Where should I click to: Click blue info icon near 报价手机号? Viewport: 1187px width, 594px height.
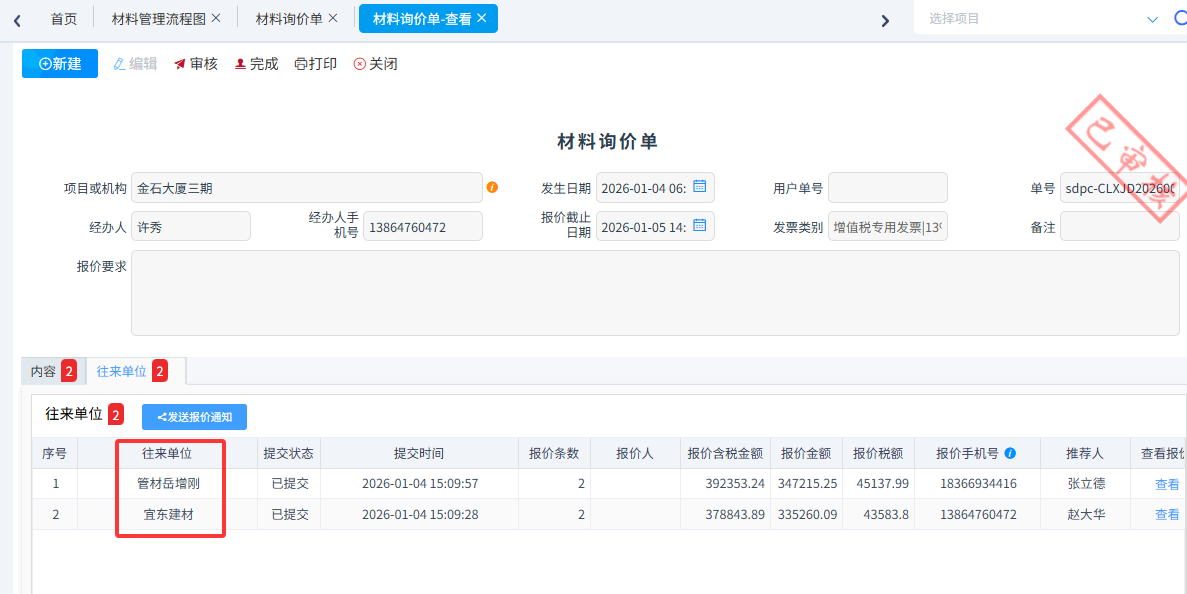coord(1010,453)
